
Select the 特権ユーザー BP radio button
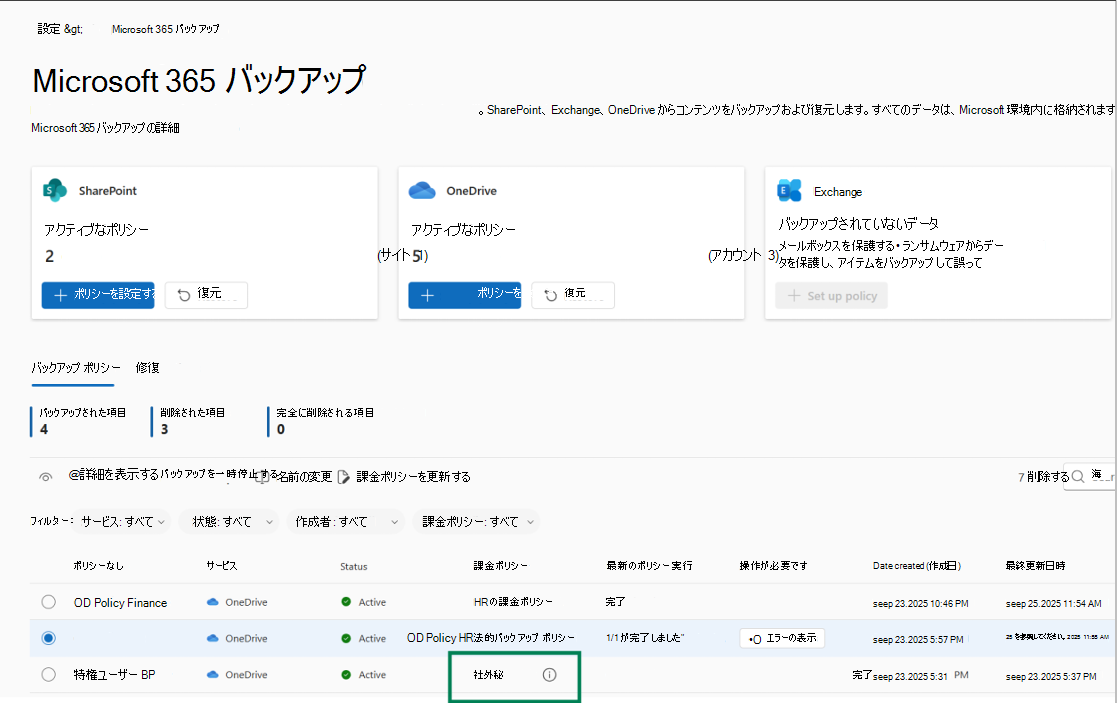48,675
